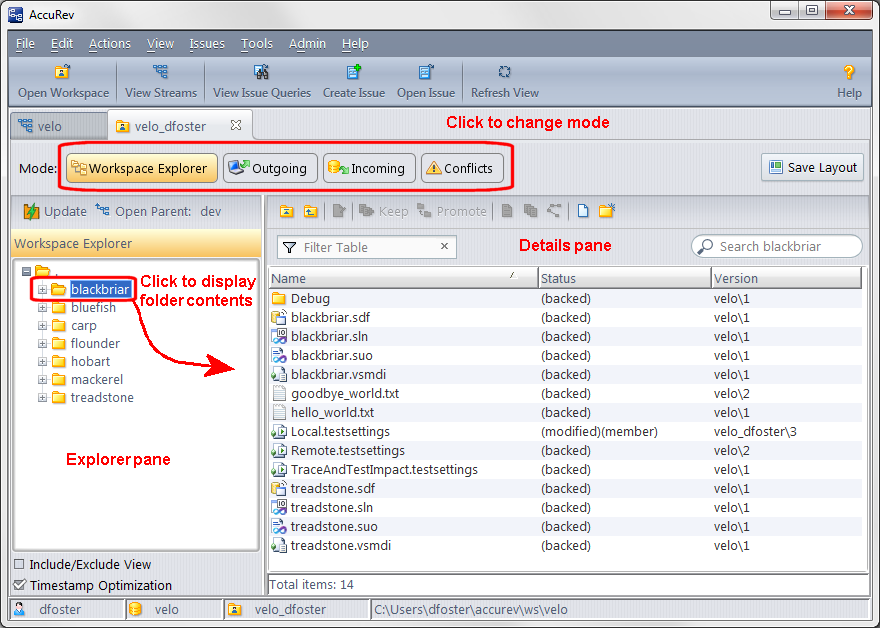Click the Update workspace icon

(x=31, y=211)
